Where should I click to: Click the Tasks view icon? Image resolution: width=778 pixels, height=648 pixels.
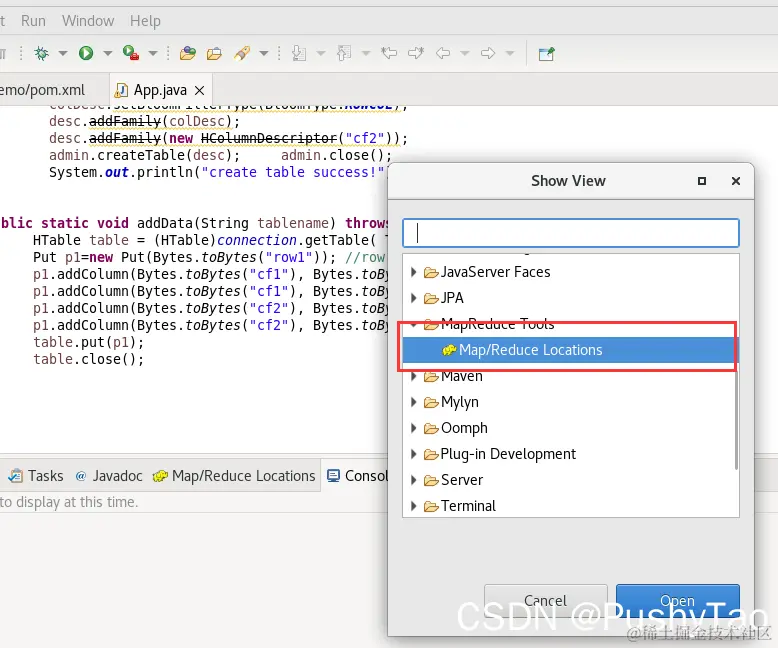coord(15,476)
